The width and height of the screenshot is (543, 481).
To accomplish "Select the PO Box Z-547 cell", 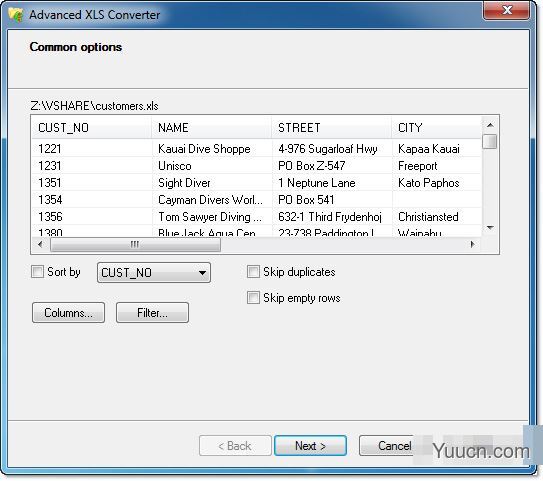I will pyautogui.click(x=332, y=166).
